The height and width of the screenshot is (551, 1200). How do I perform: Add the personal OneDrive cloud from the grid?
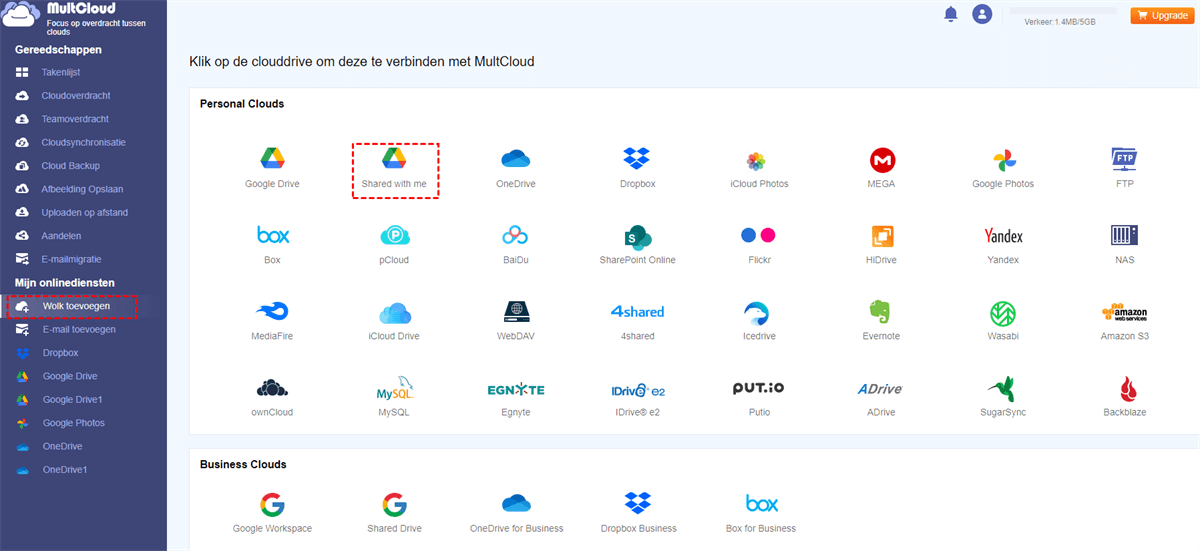pyautogui.click(x=515, y=168)
